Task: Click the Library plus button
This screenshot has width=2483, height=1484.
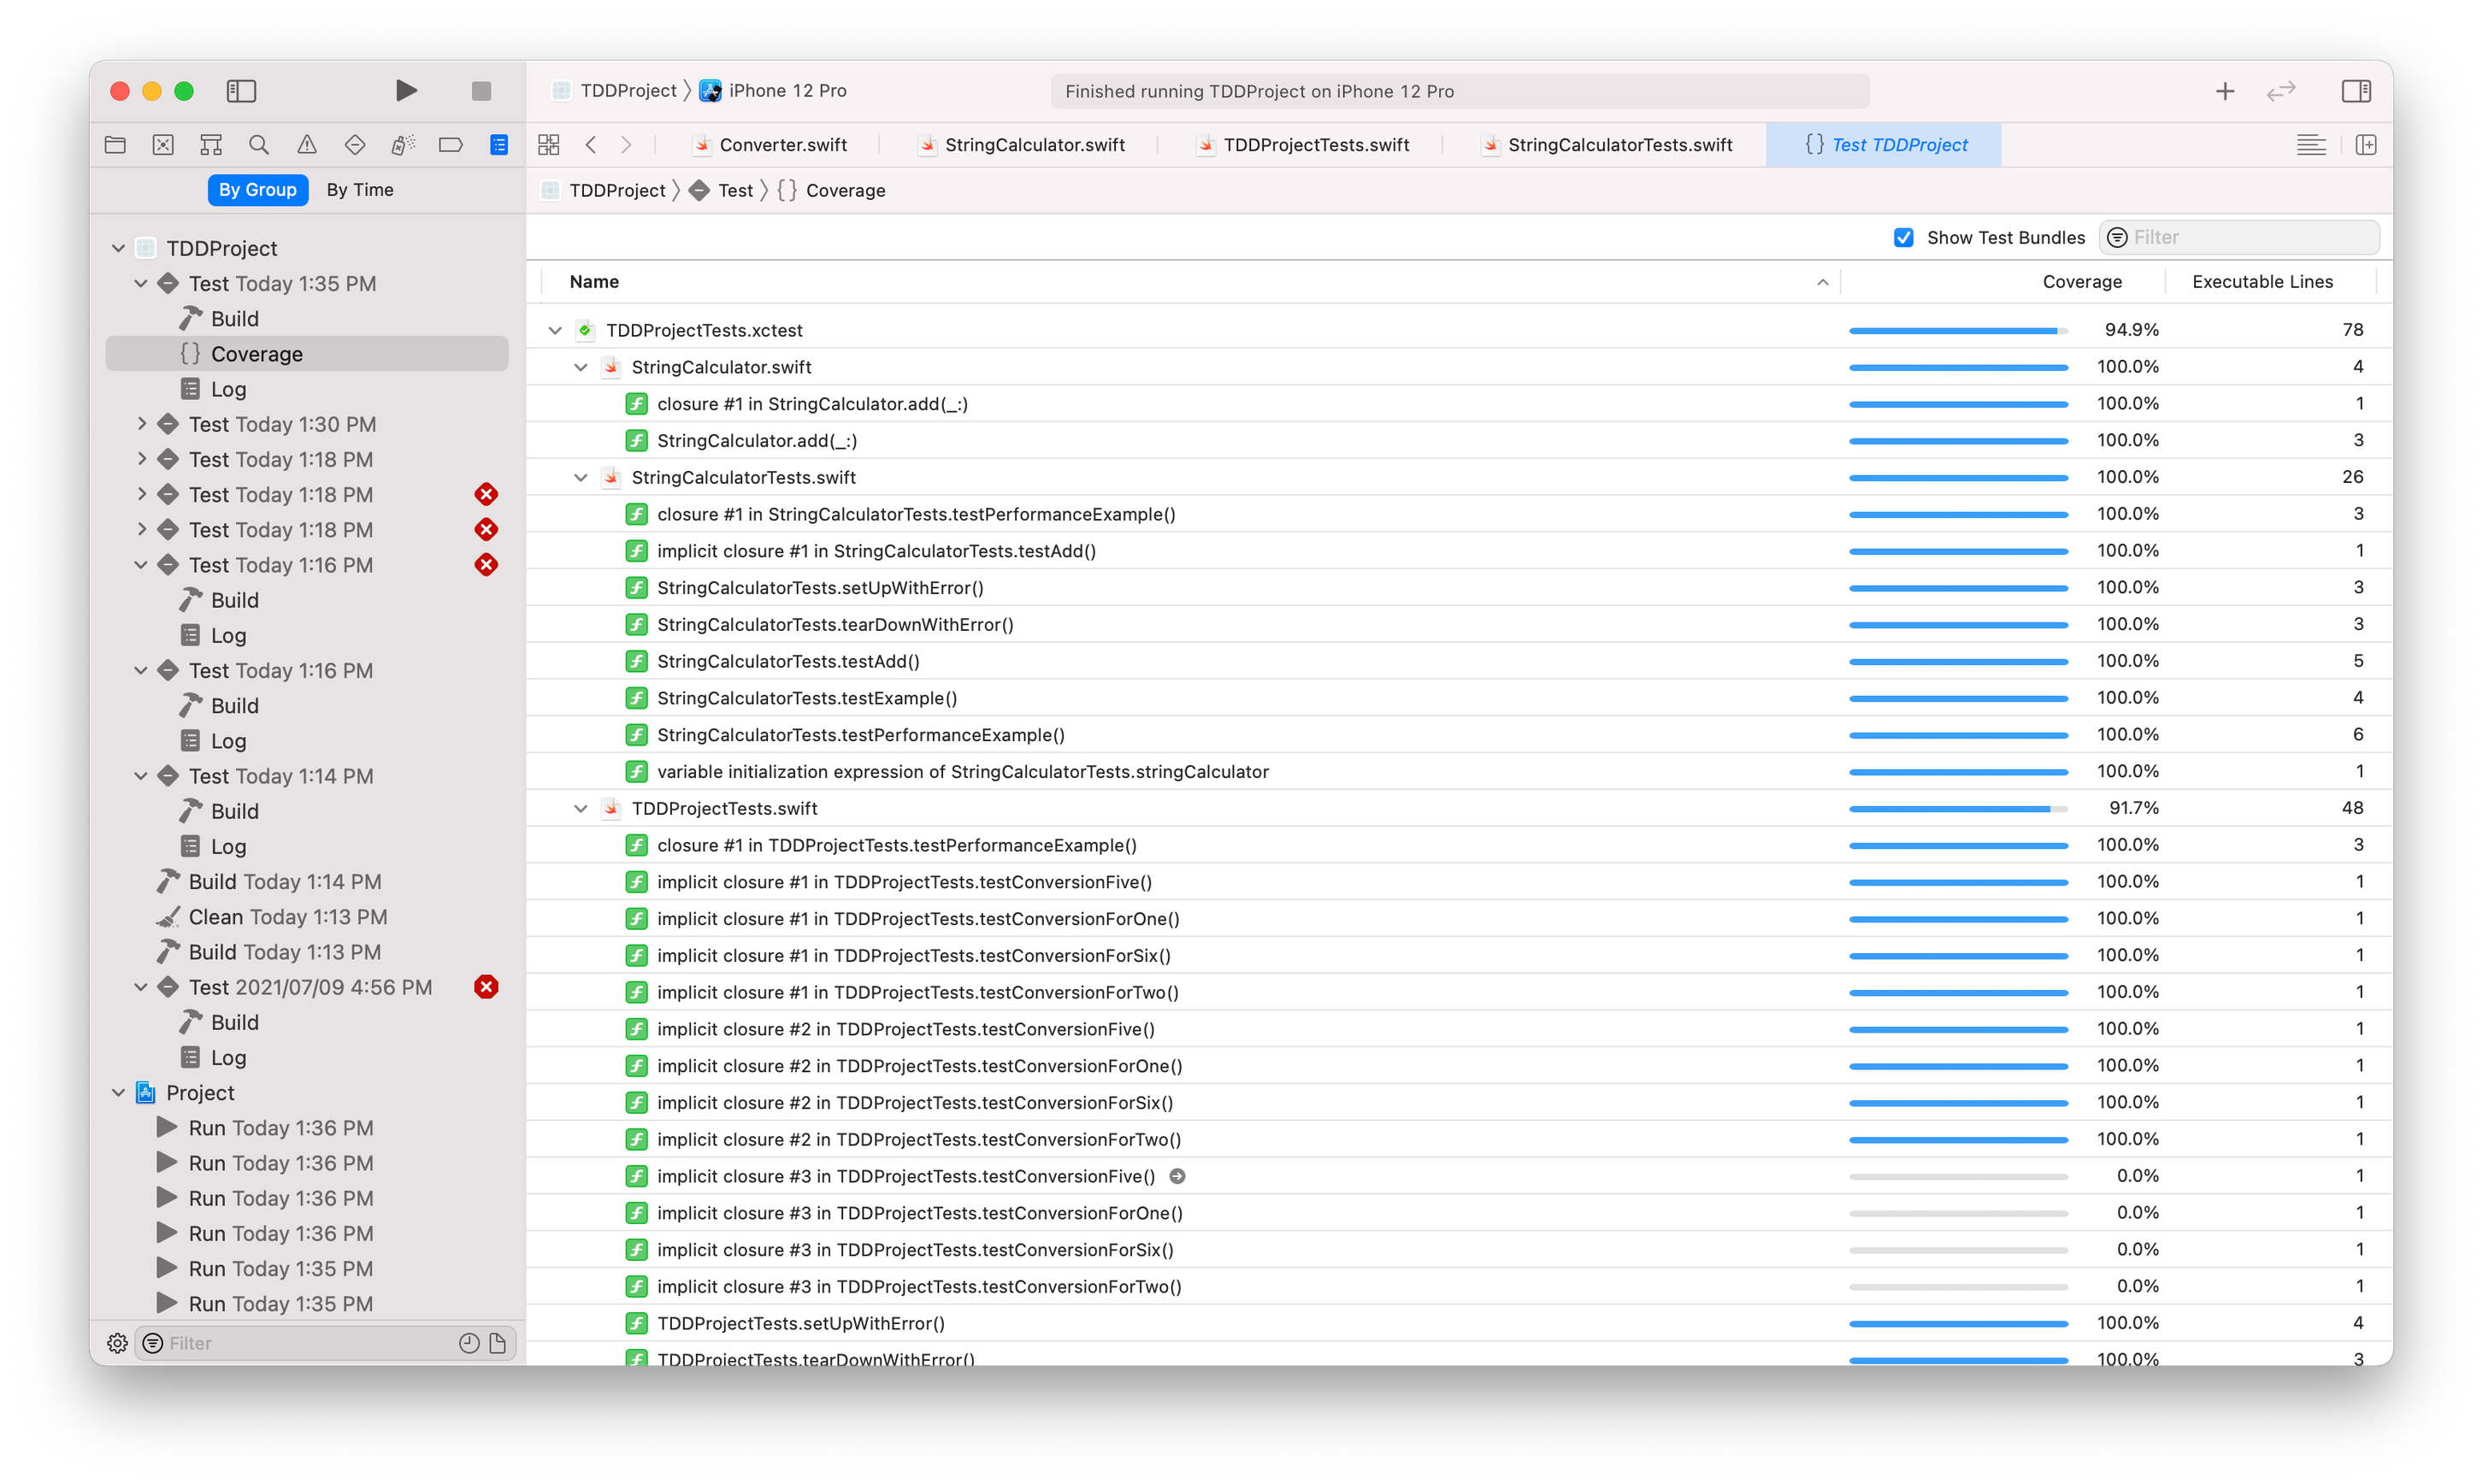Action: (2224, 91)
